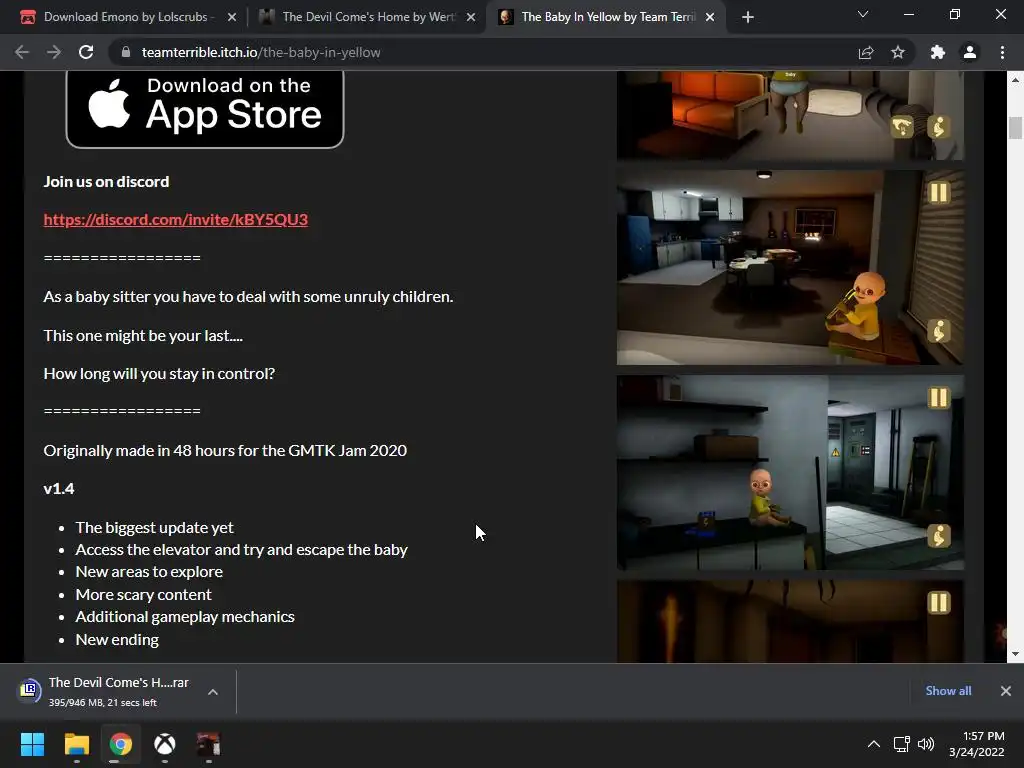1024x768 pixels.
Task: Click 'This one might be your last' text
Action: (143, 336)
